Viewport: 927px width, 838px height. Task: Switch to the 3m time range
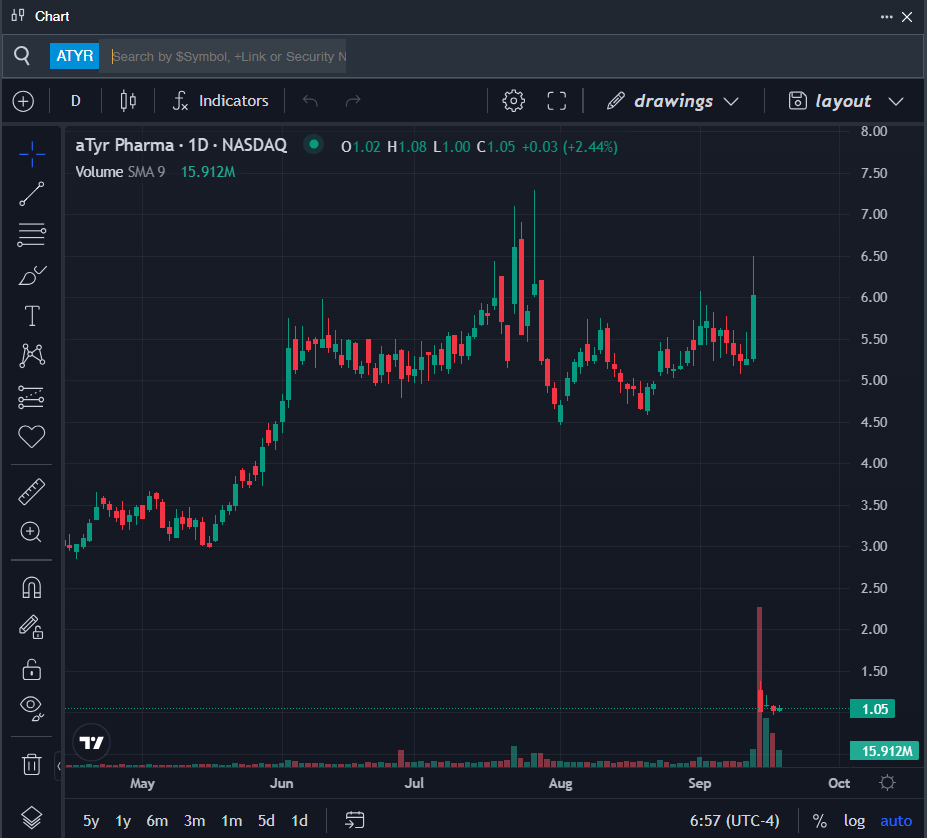click(x=194, y=821)
